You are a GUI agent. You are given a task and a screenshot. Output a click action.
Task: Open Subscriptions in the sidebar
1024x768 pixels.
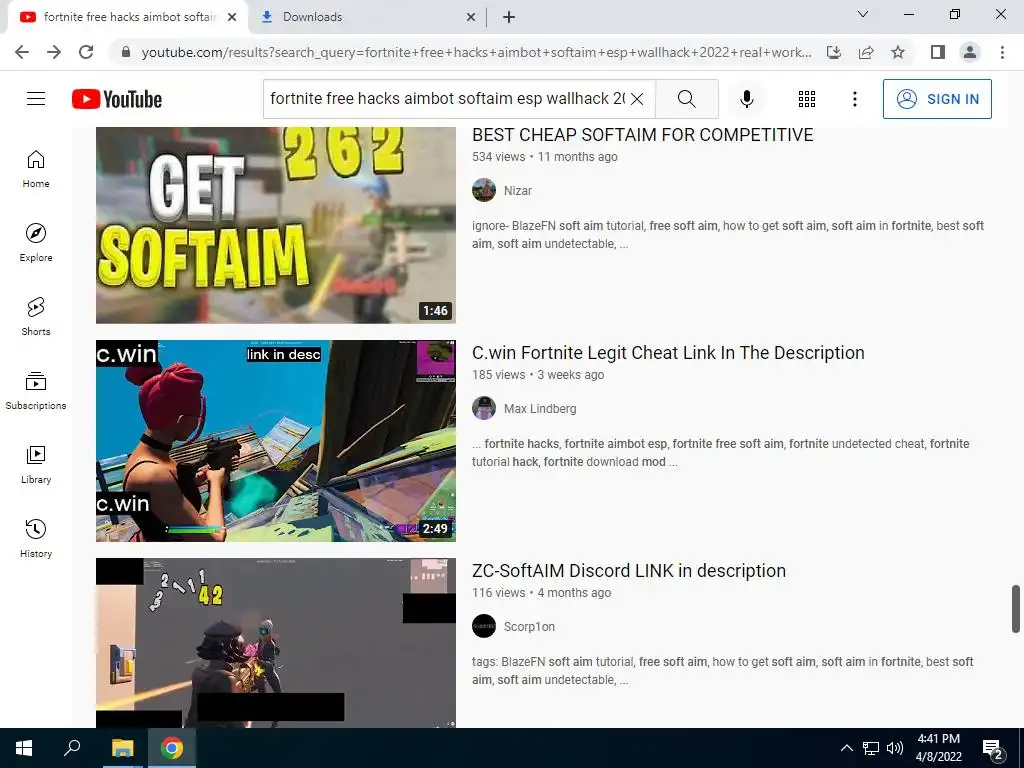coord(36,391)
